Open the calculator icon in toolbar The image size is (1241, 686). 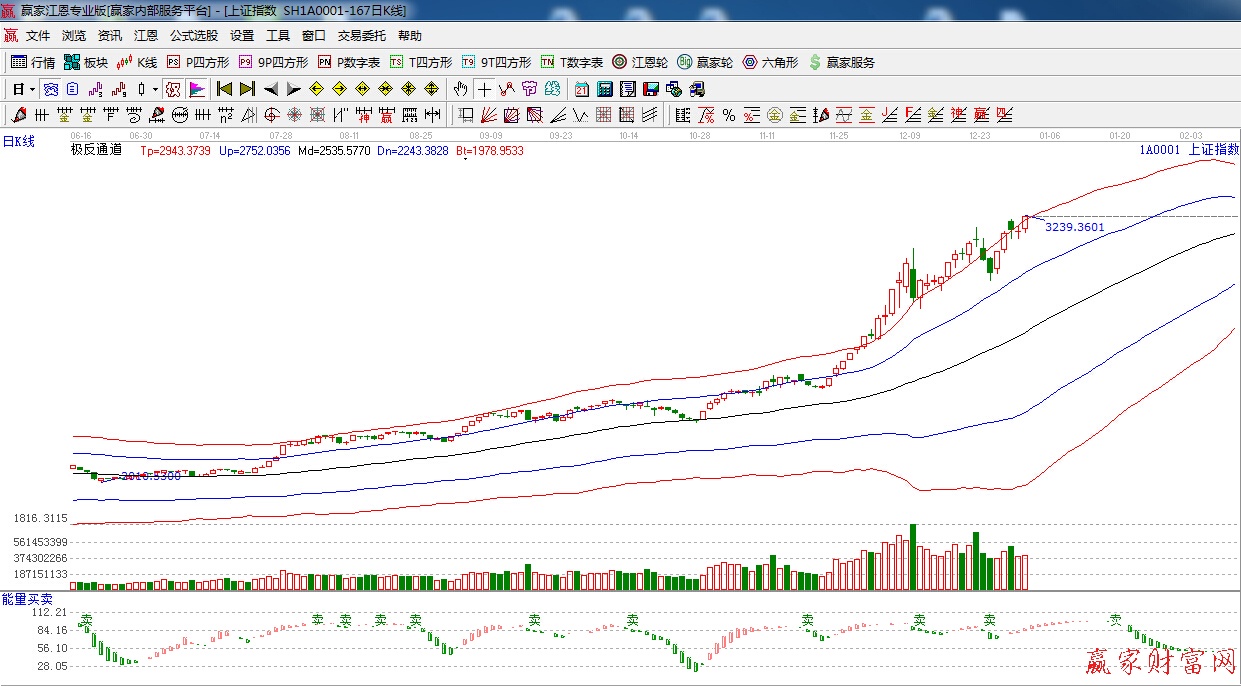[x=605, y=89]
